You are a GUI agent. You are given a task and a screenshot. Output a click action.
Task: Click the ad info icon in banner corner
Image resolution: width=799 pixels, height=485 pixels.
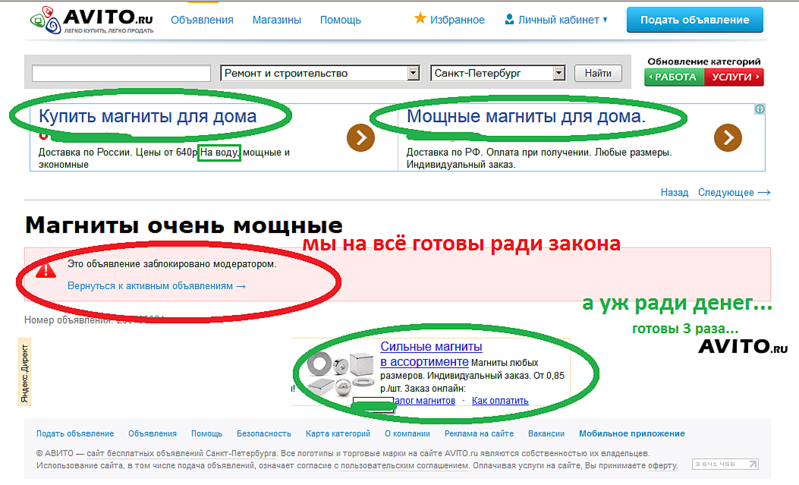pyautogui.click(x=760, y=109)
